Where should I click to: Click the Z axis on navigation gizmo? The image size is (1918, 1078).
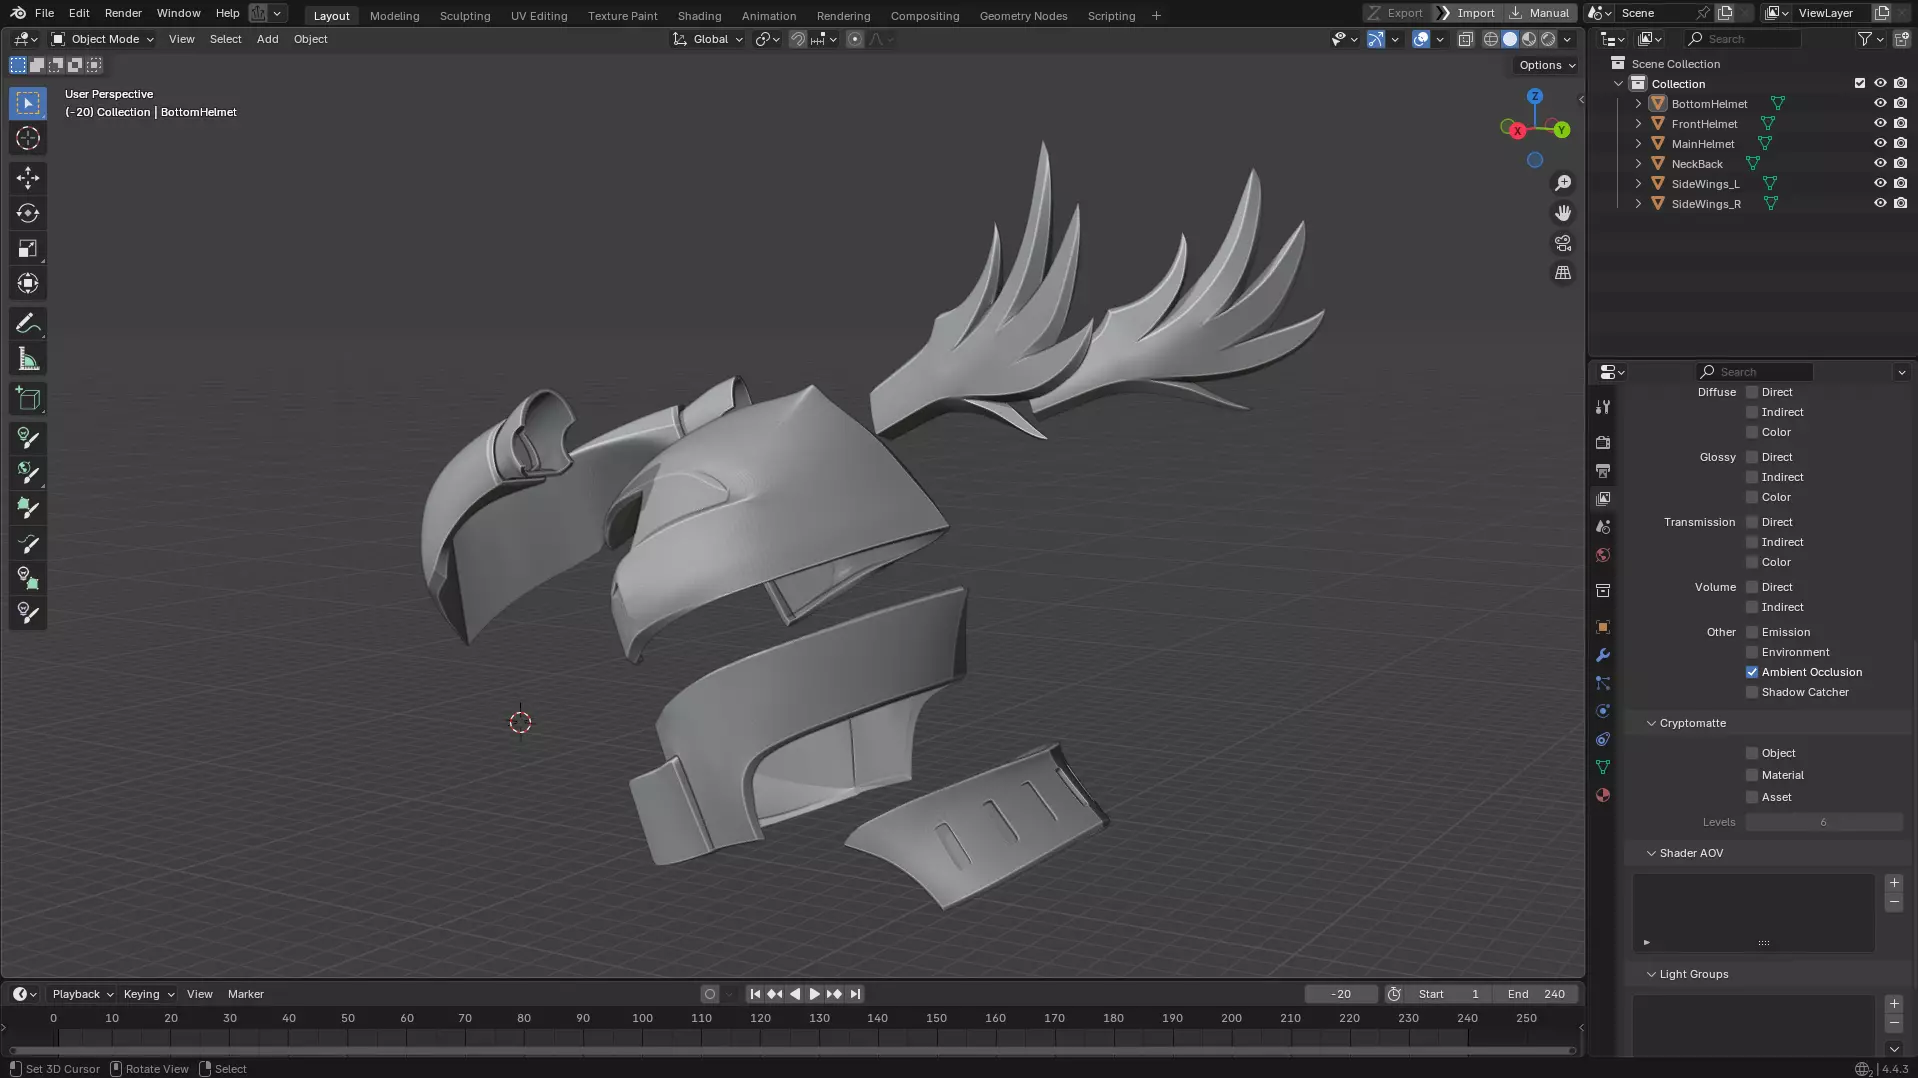[x=1535, y=96]
